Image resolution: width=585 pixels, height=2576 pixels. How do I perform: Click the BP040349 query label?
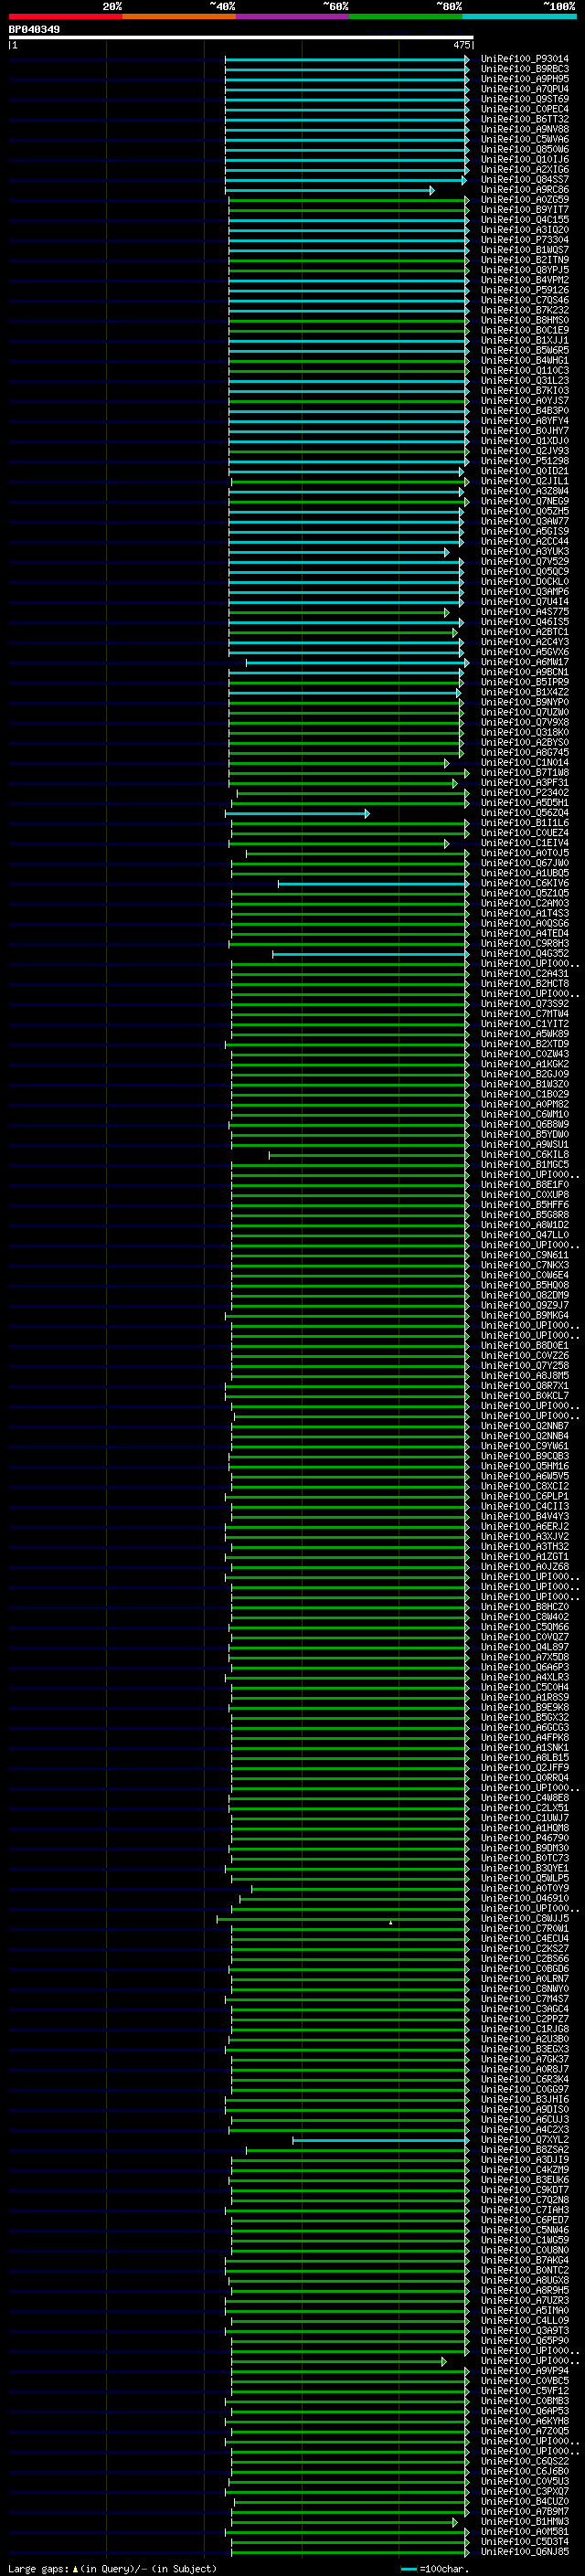(x=34, y=29)
